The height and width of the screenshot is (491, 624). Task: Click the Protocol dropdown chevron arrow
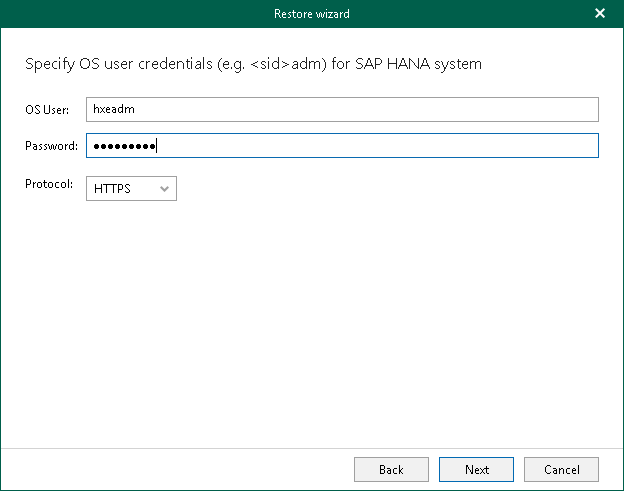tap(164, 188)
